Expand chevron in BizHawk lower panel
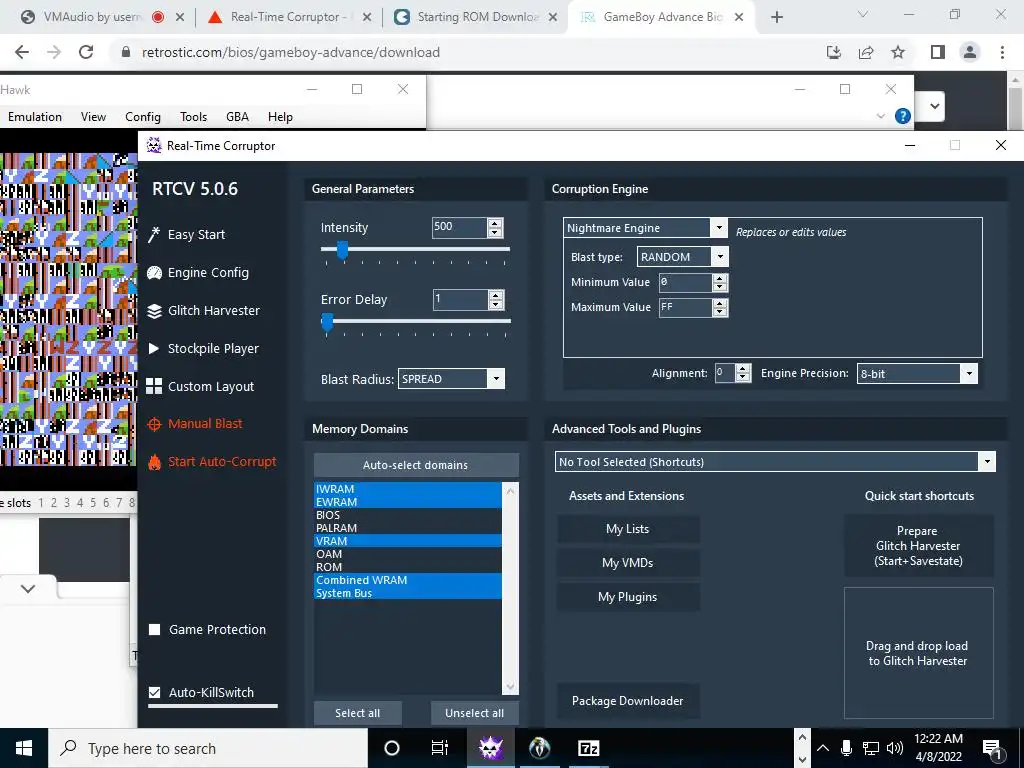The image size is (1024, 768). coord(28,588)
